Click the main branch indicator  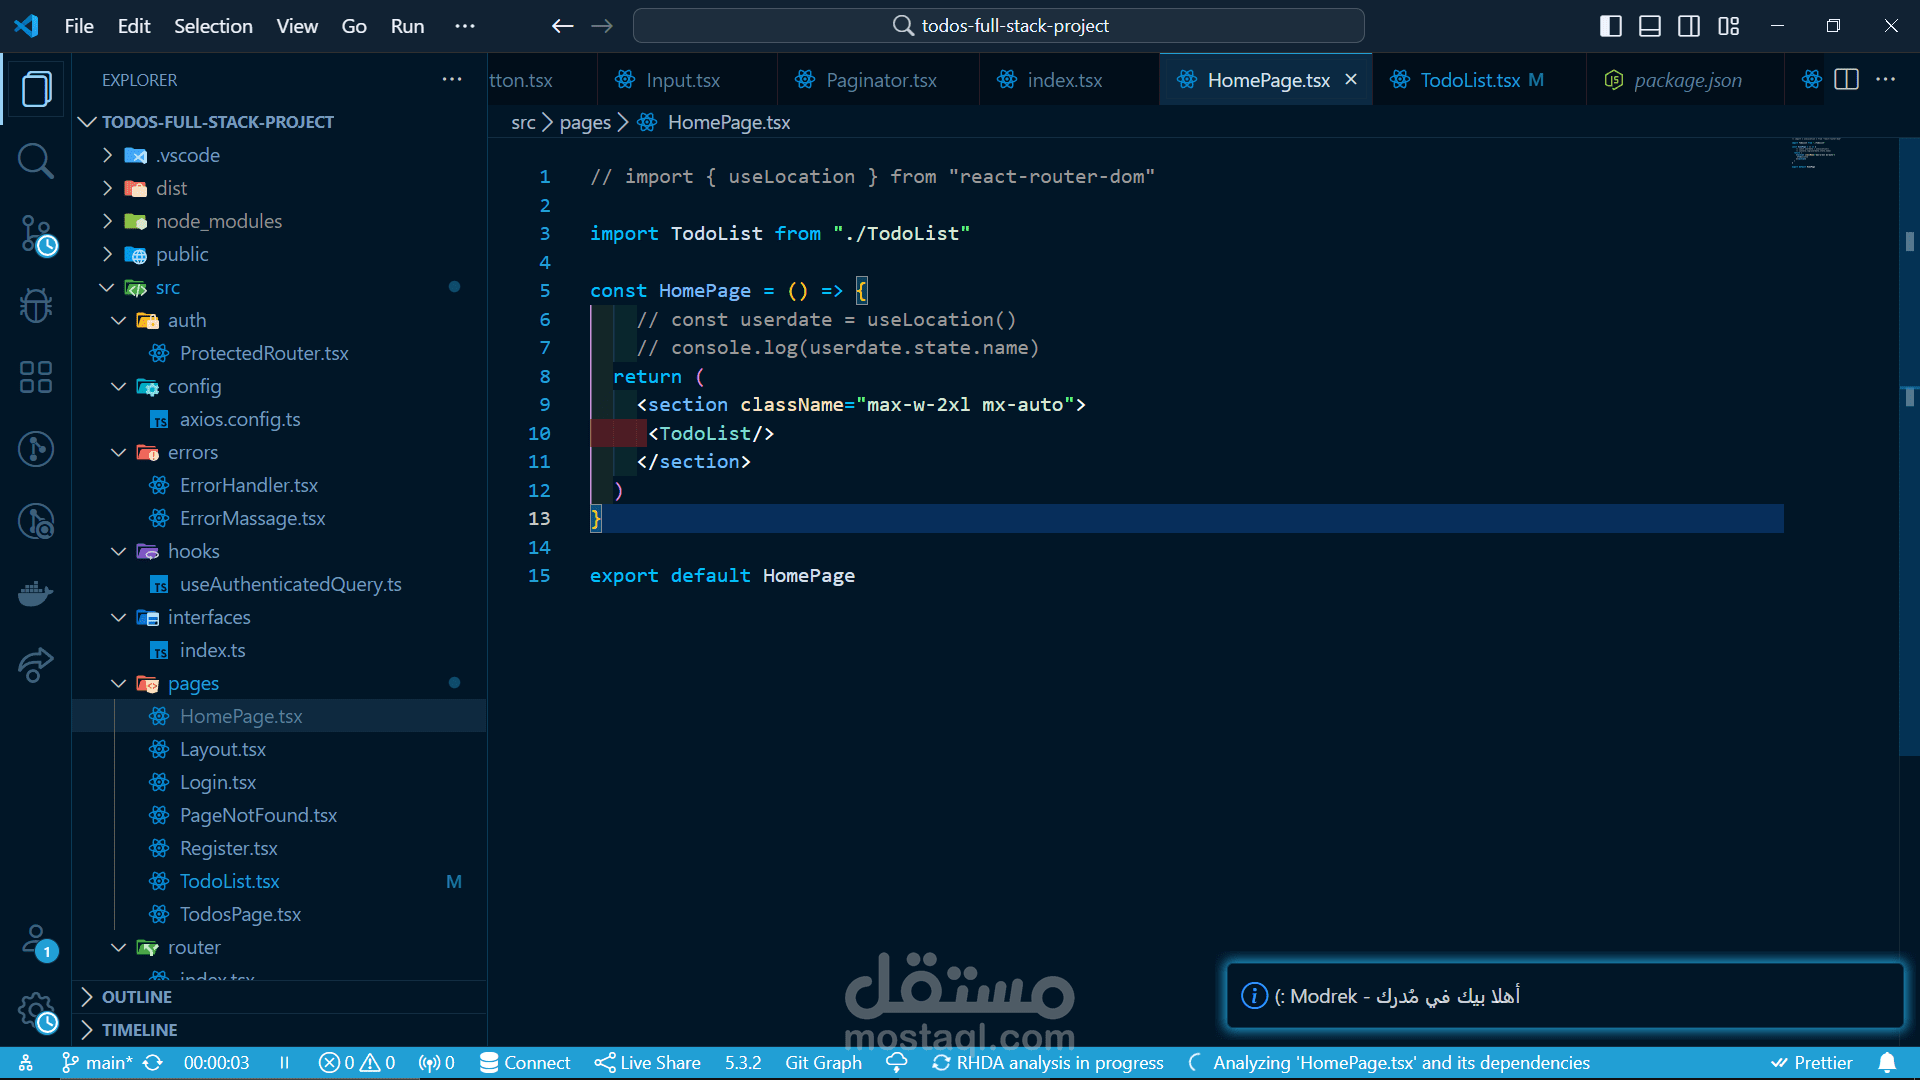coord(98,1062)
